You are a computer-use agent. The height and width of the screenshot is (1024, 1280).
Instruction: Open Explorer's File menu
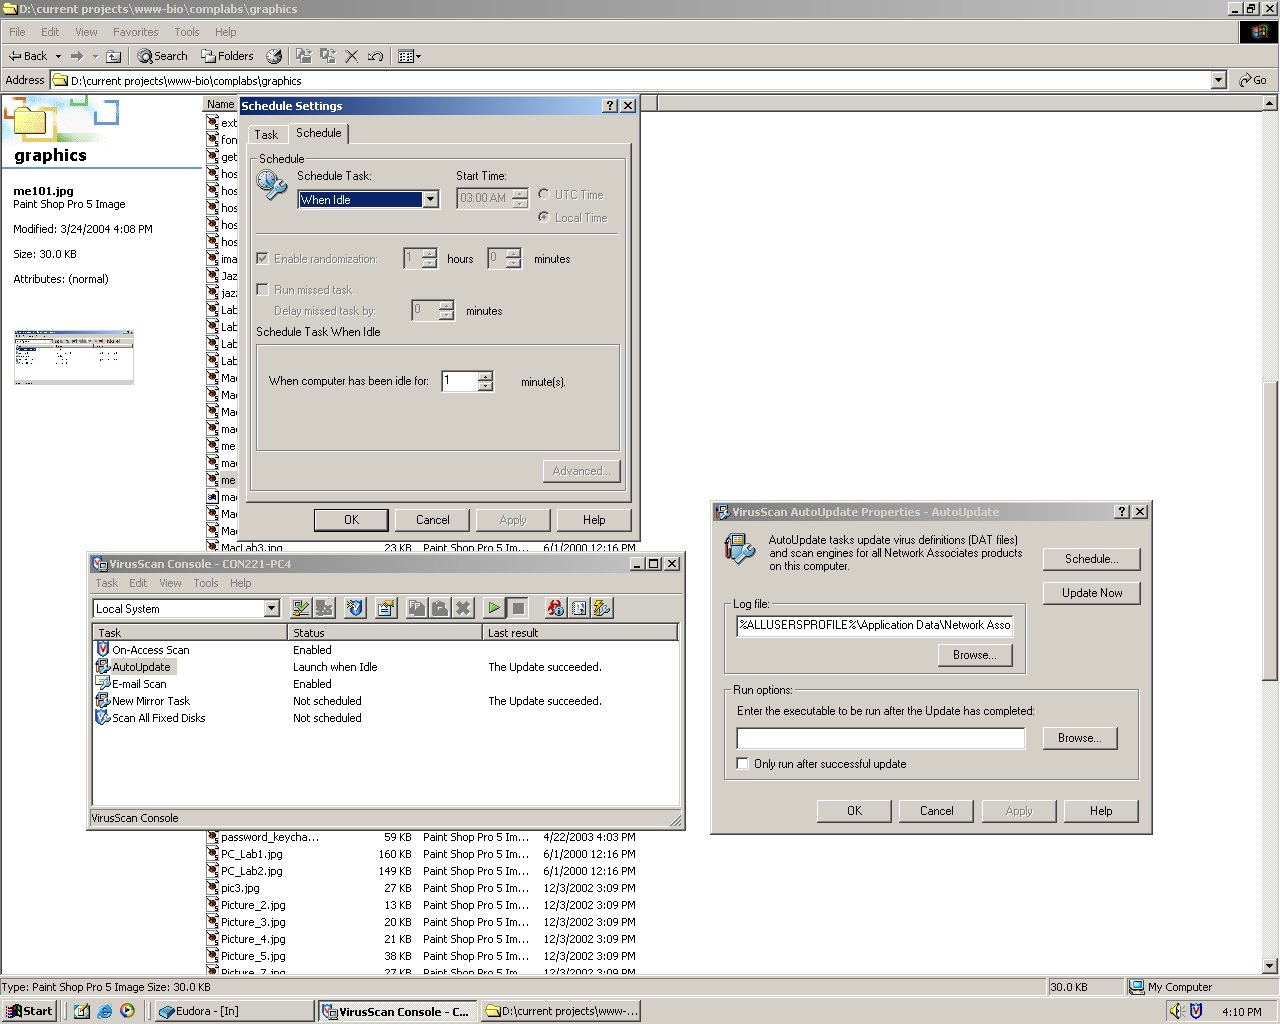[x=17, y=32]
